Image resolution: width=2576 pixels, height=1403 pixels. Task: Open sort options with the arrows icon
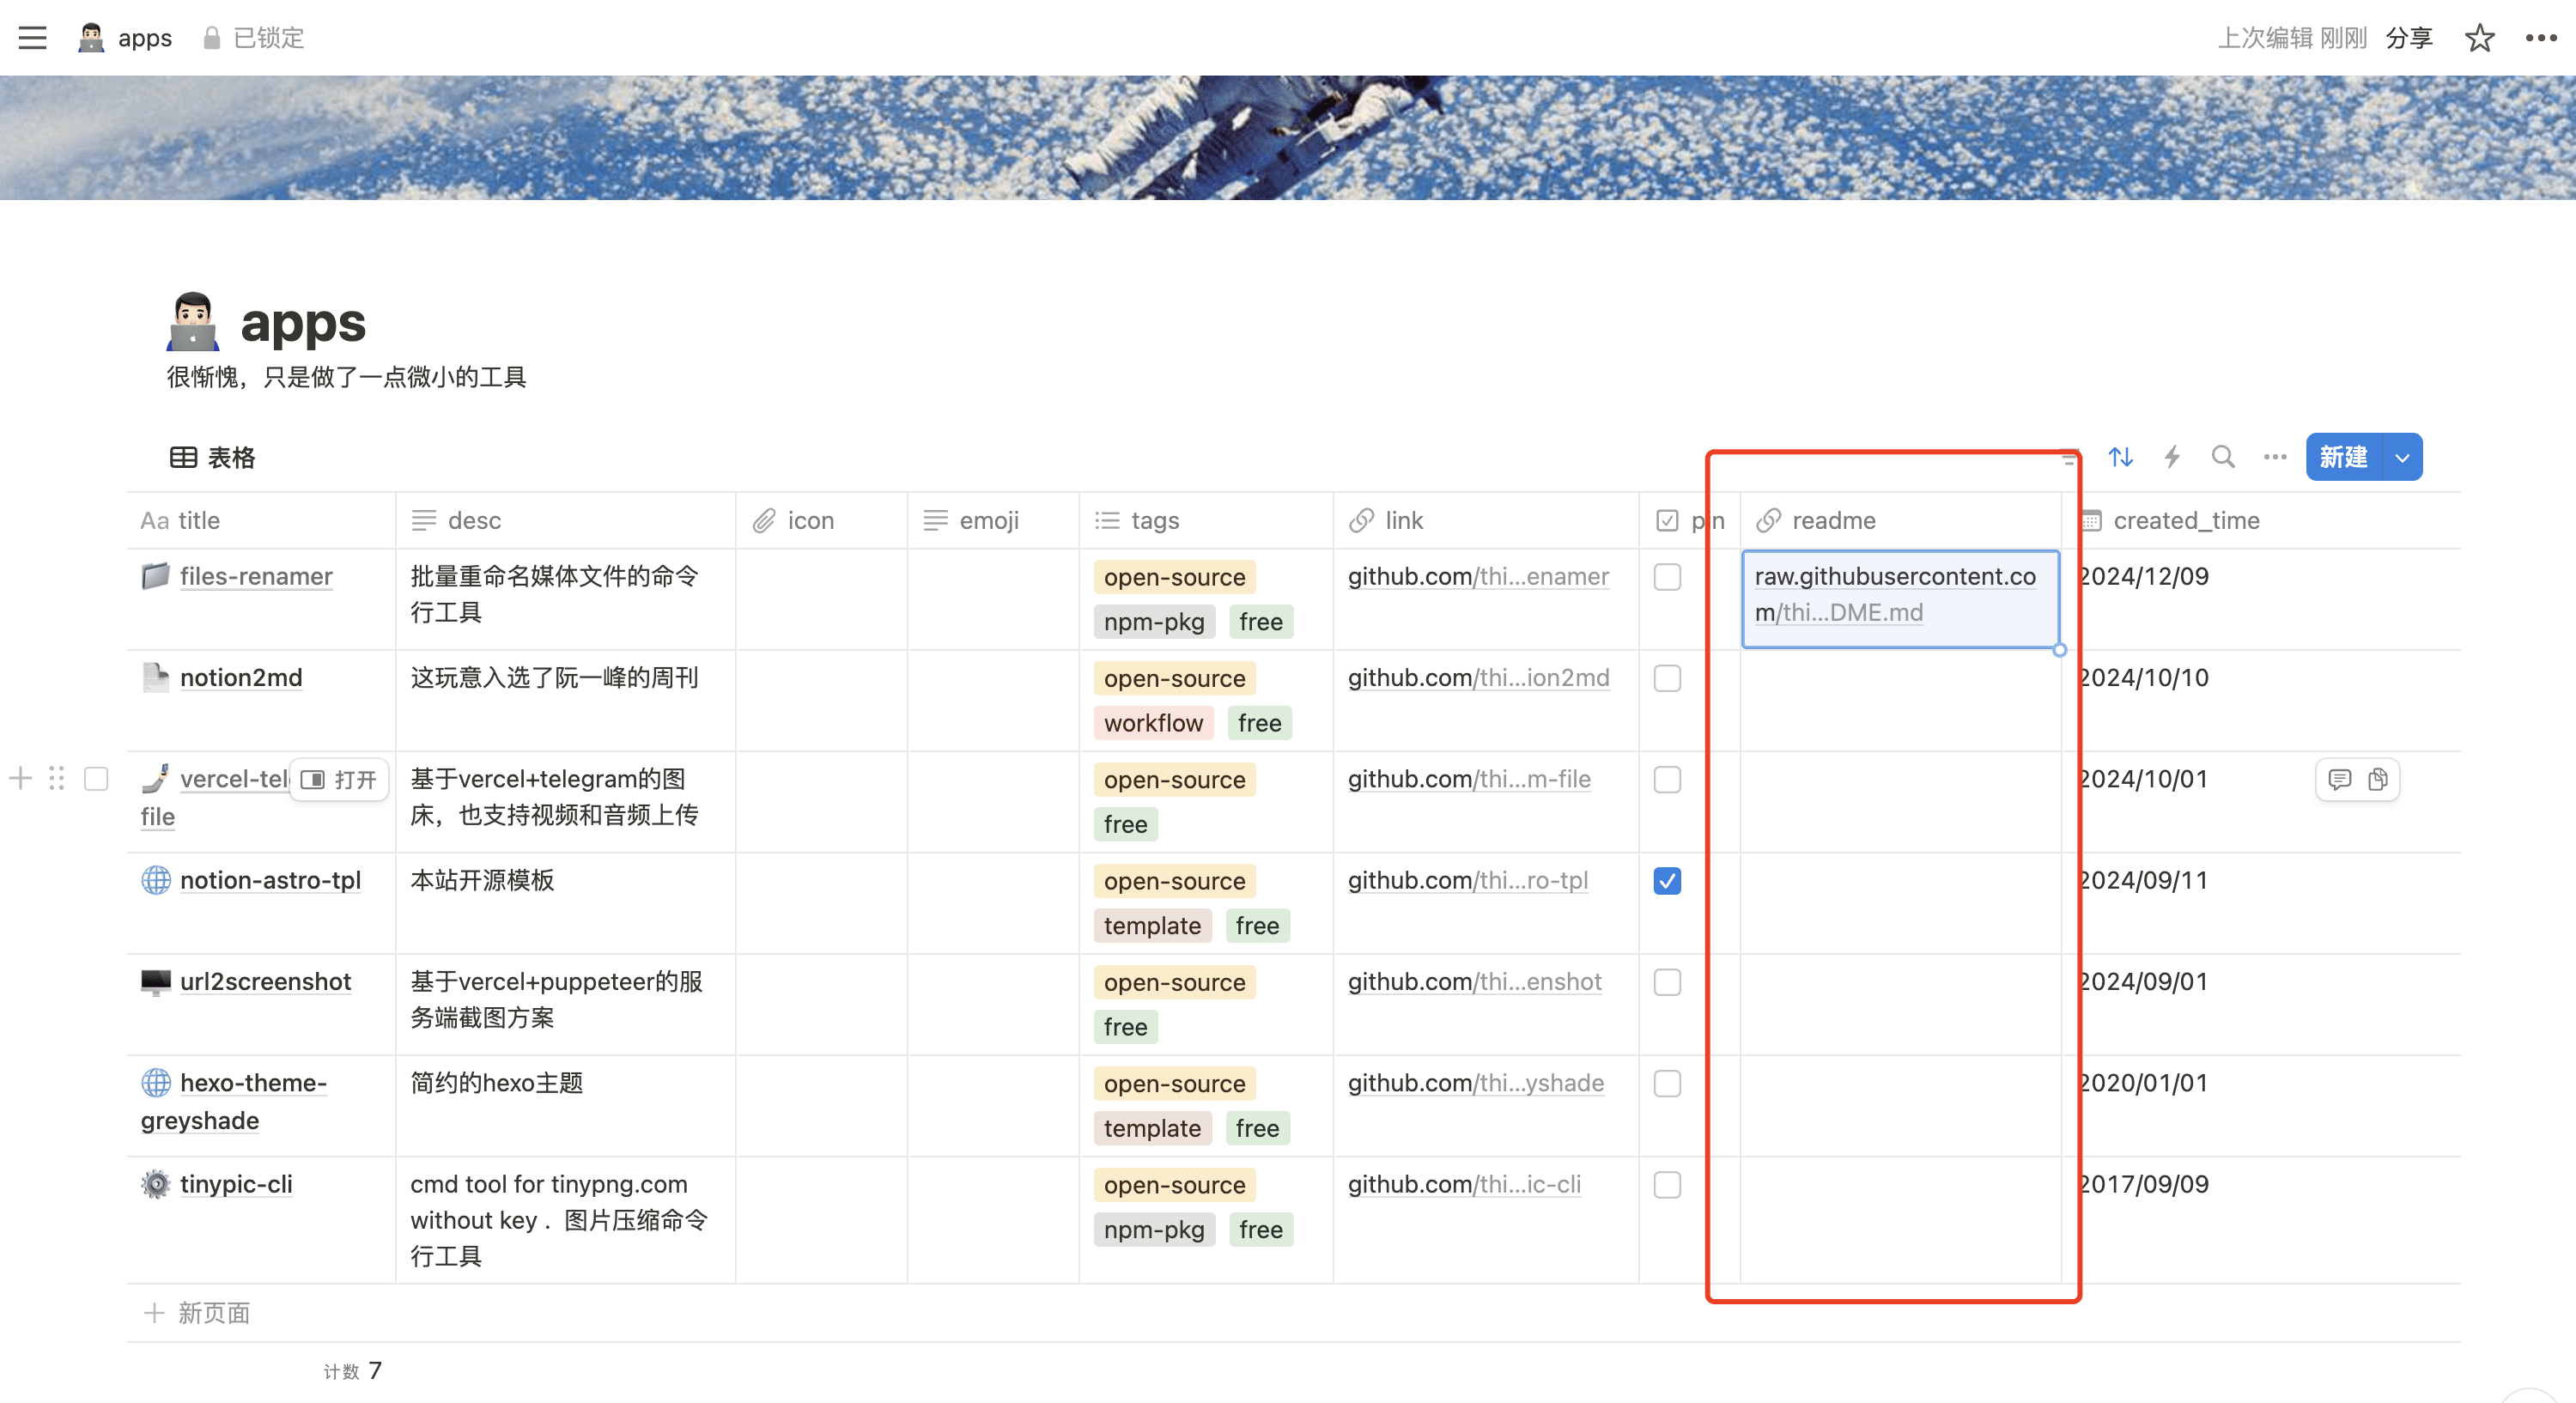coord(2122,457)
